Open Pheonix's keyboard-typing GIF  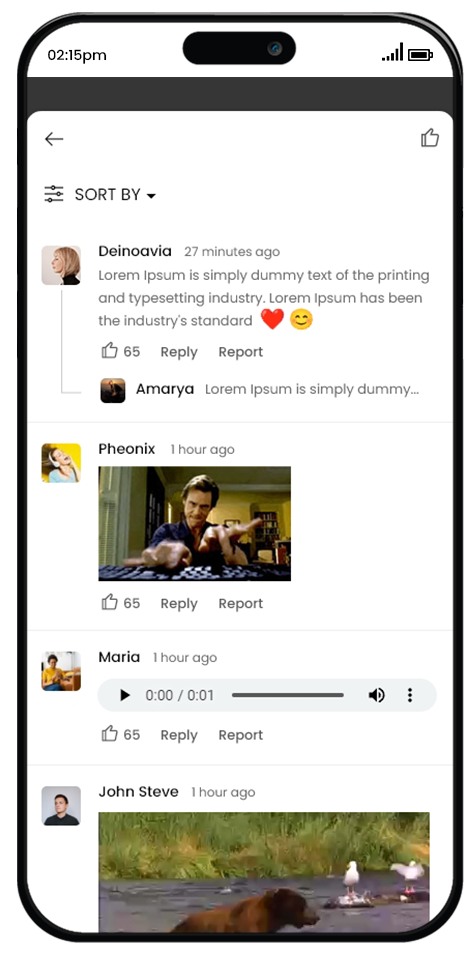pyautogui.click(x=195, y=523)
